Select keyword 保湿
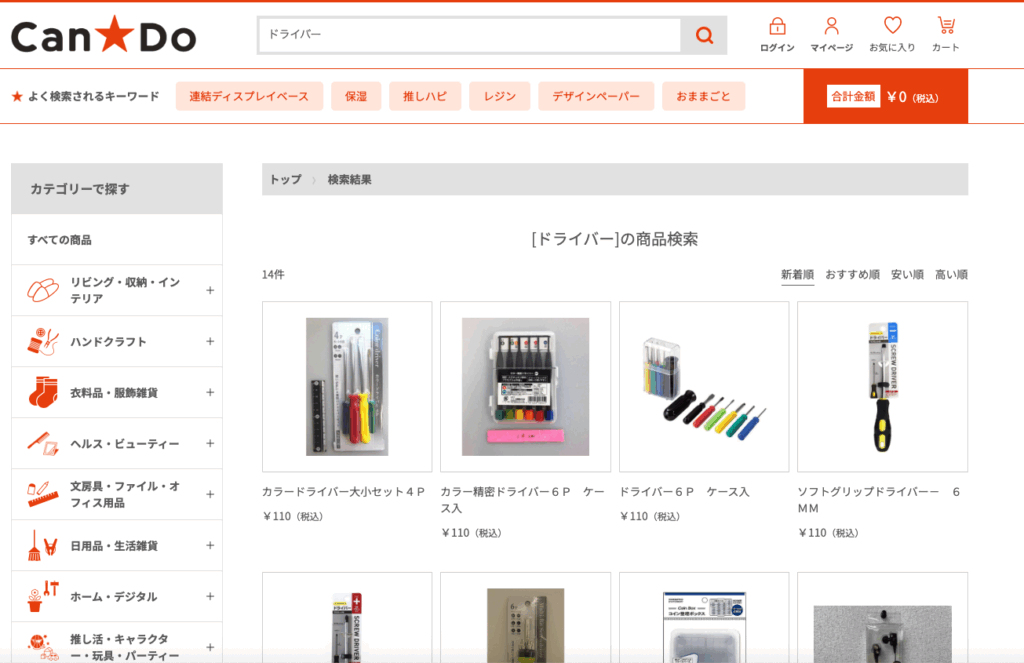The image size is (1024, 663). tap(356, 96)
